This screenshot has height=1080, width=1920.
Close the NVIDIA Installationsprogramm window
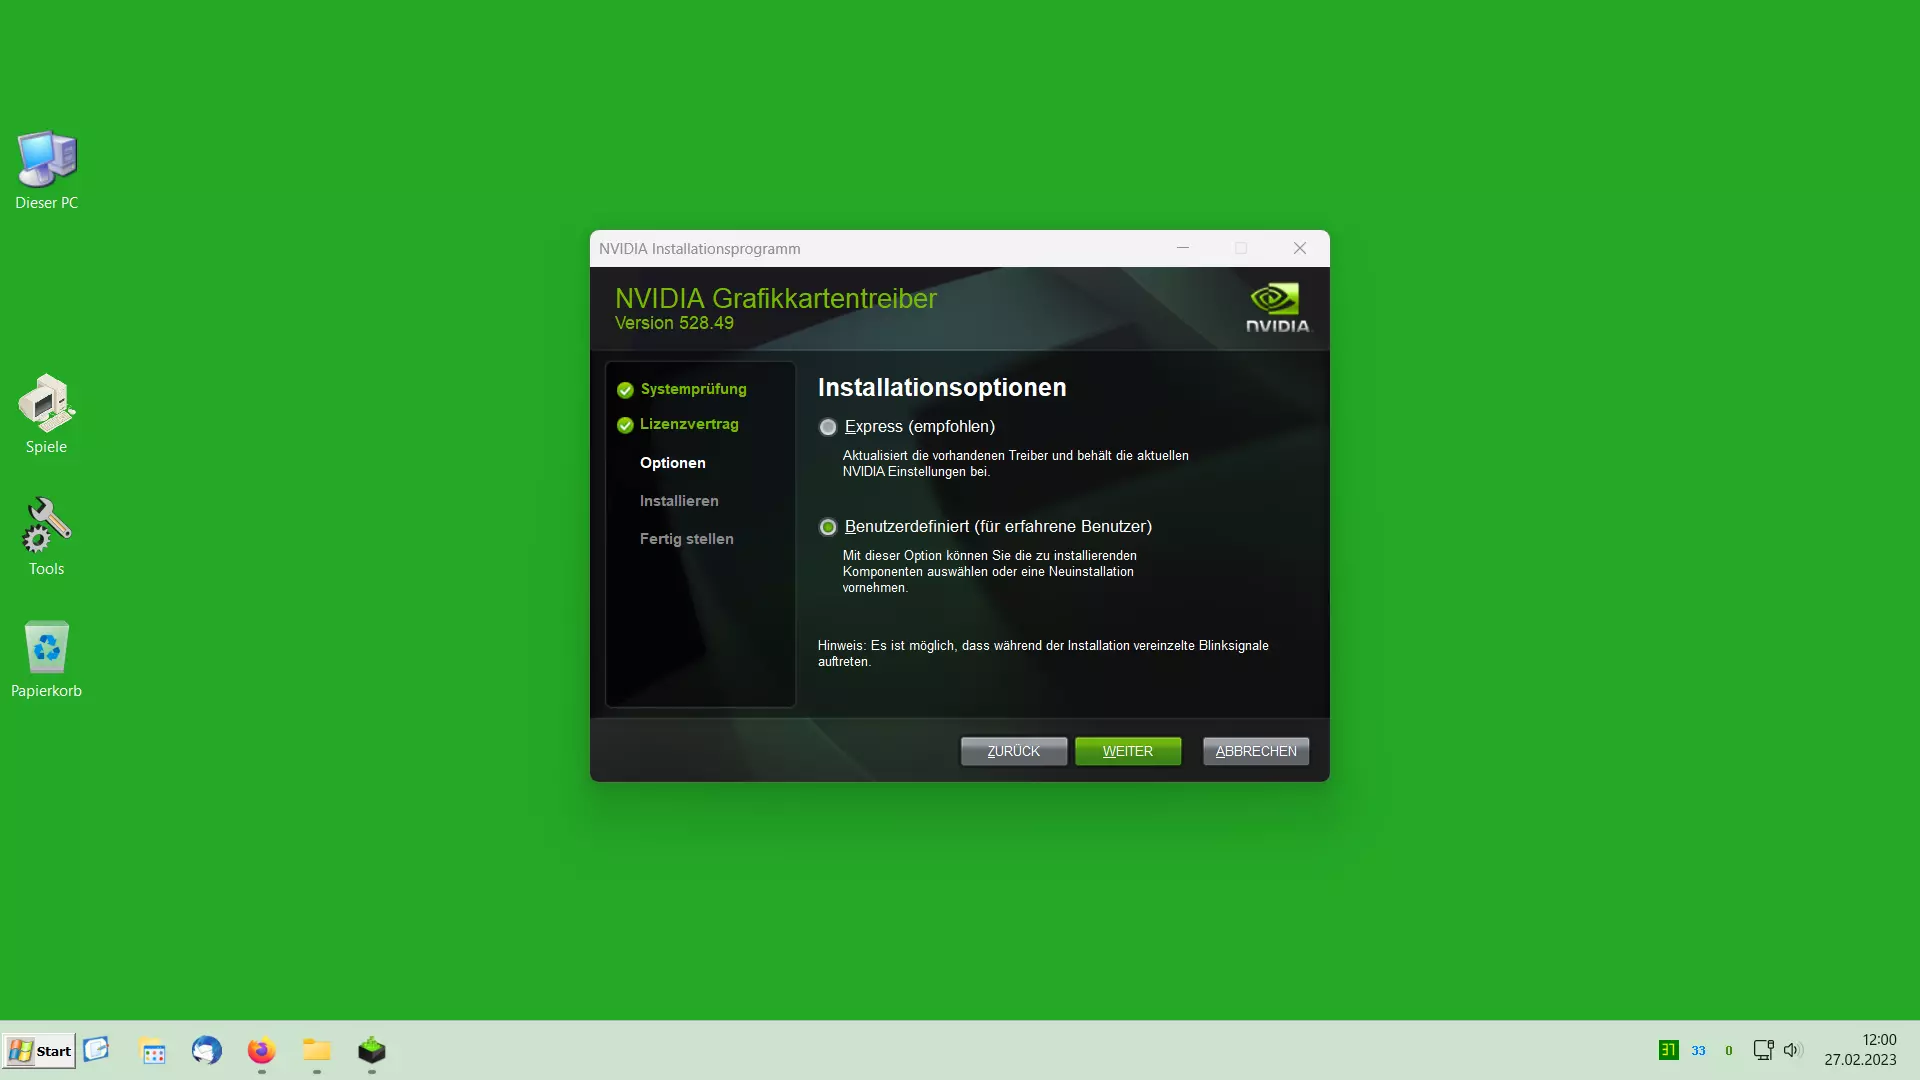click(1300, 248)
